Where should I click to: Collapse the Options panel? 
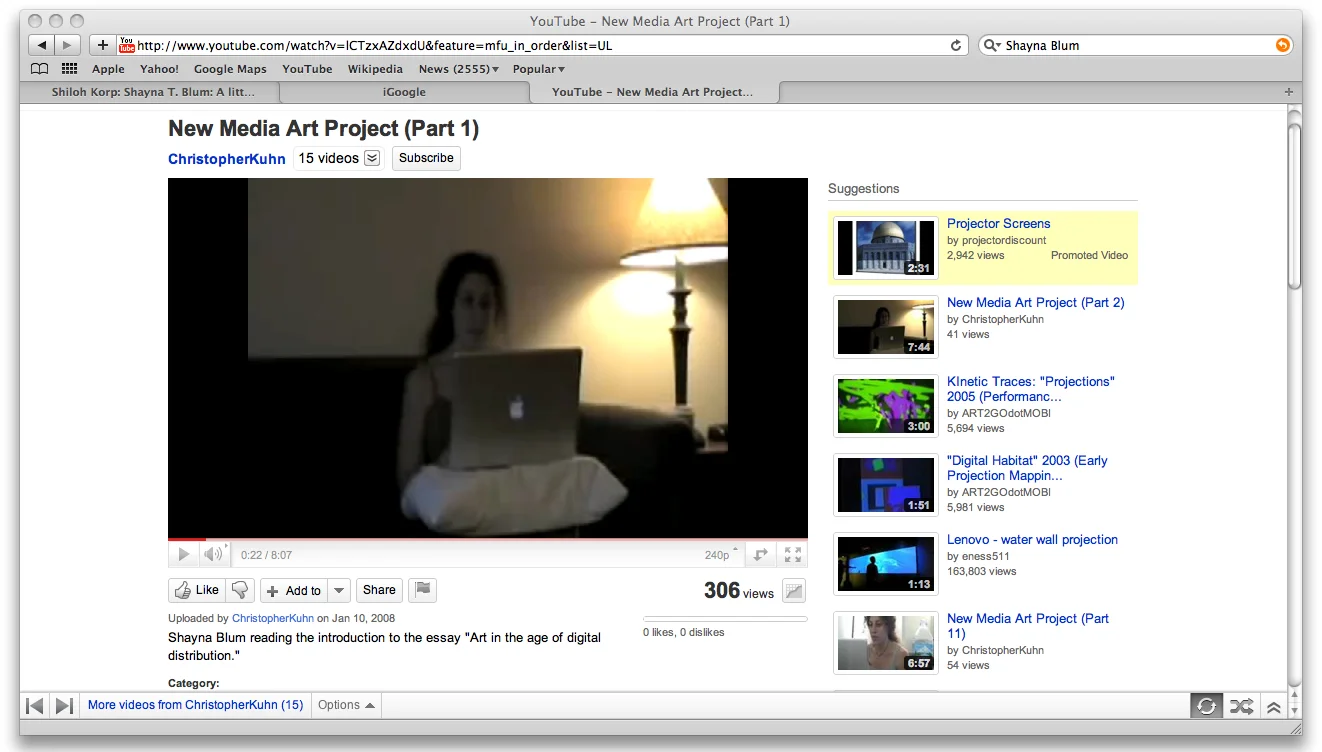coord(345,705)
